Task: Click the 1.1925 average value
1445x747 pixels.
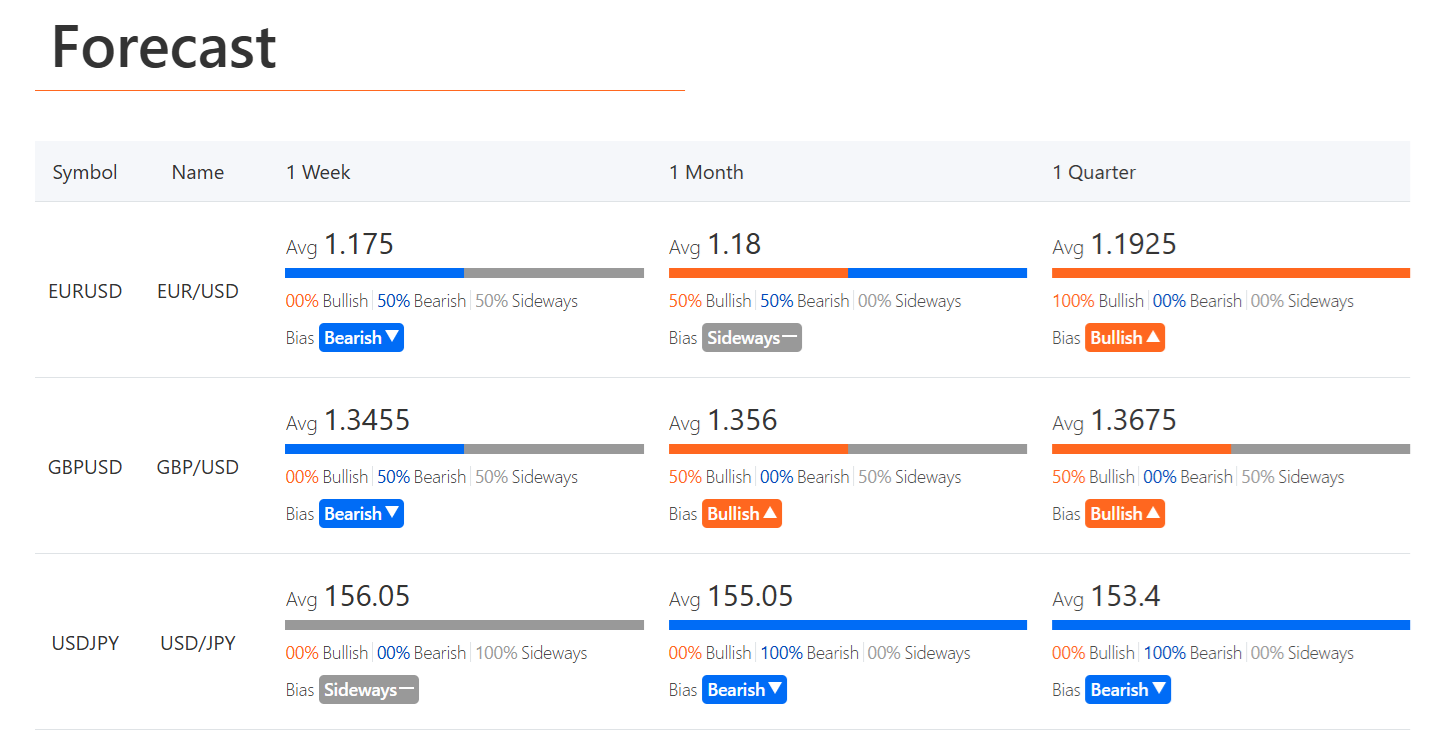Action: click(1133, 244)
